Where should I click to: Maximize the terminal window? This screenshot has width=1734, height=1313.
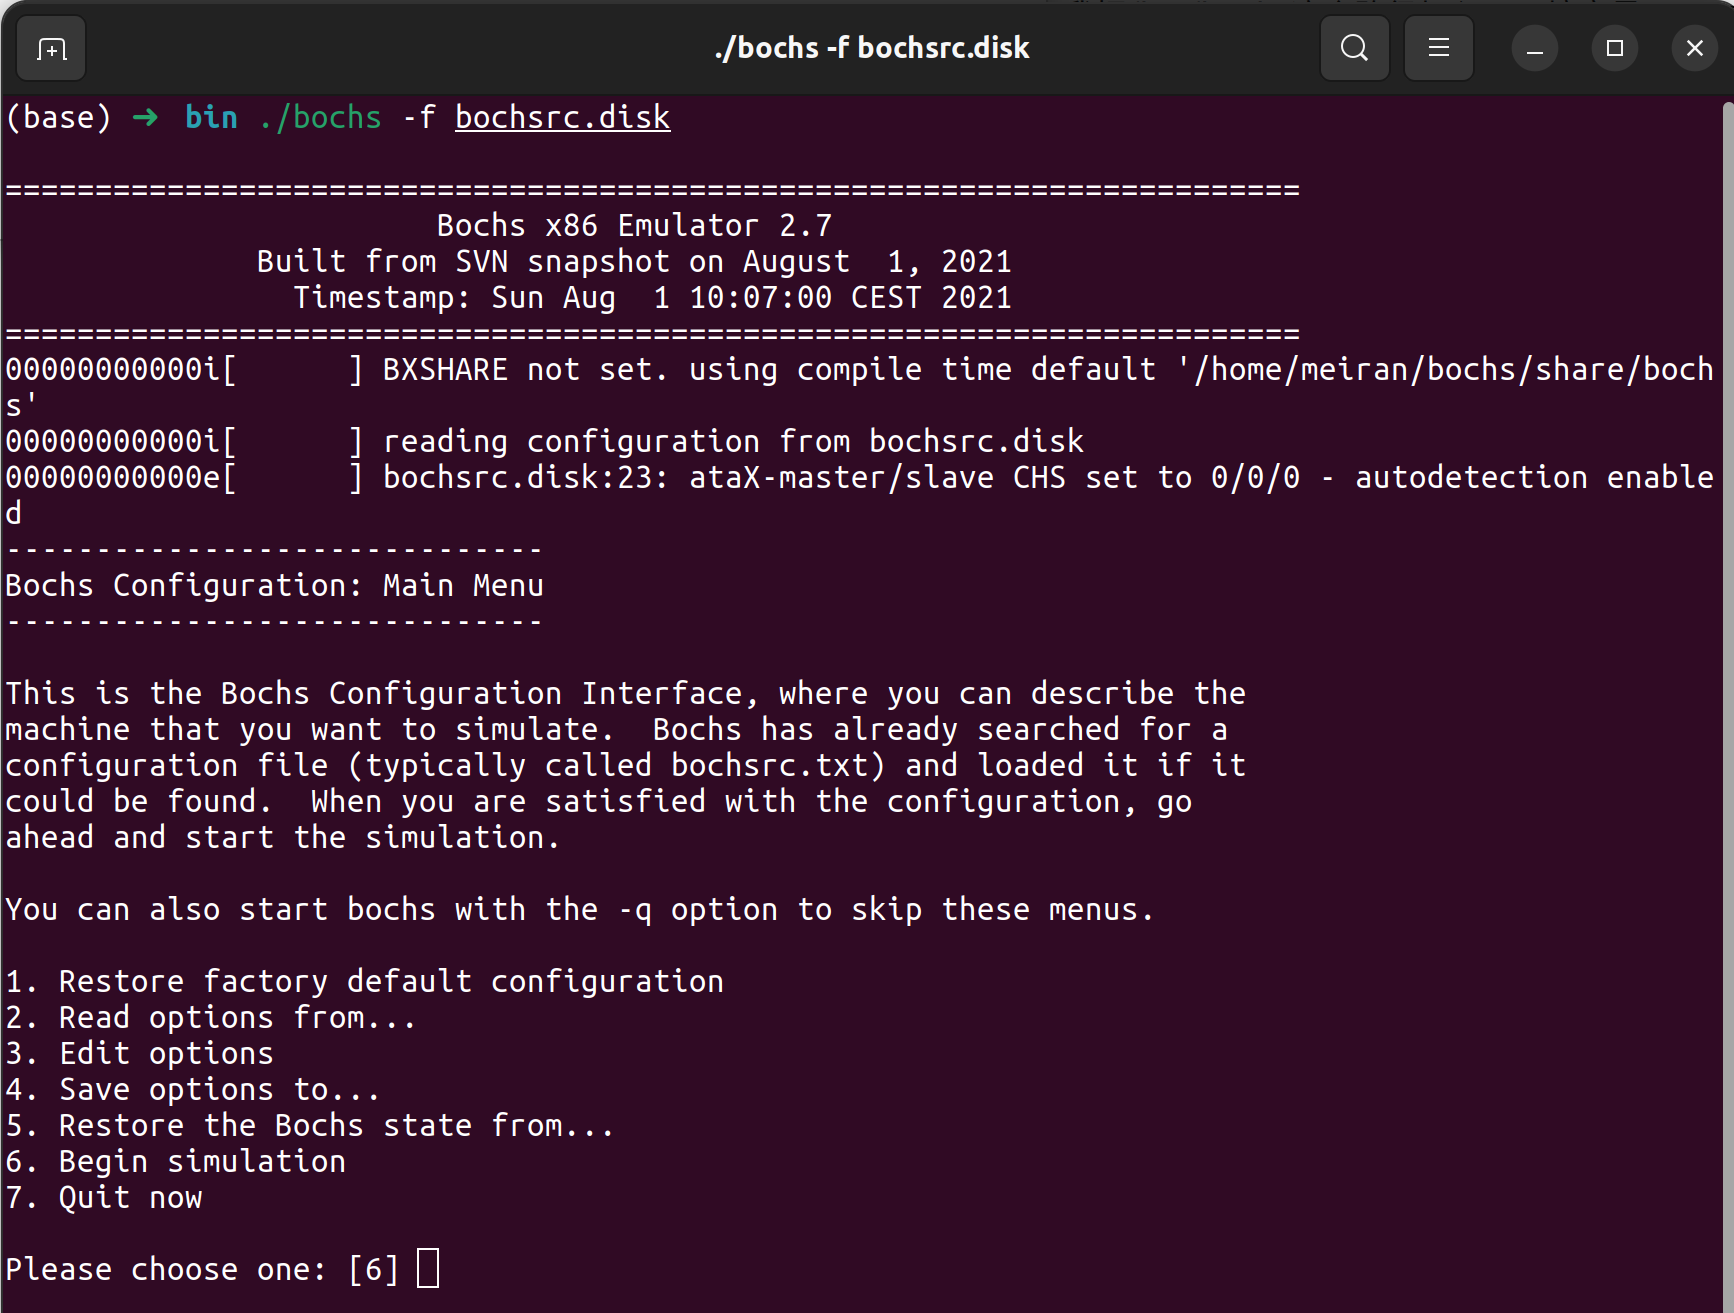pos(1614,48)
